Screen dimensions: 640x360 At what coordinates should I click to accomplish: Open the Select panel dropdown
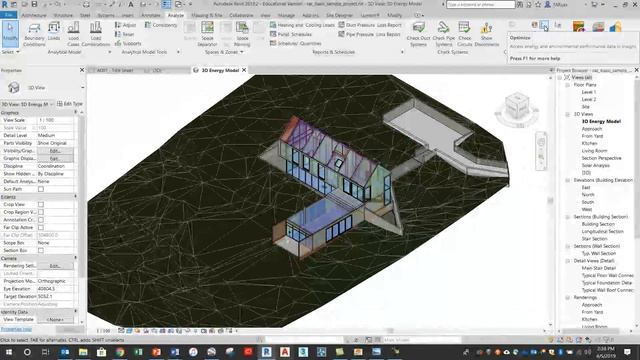tap(10, 52)
